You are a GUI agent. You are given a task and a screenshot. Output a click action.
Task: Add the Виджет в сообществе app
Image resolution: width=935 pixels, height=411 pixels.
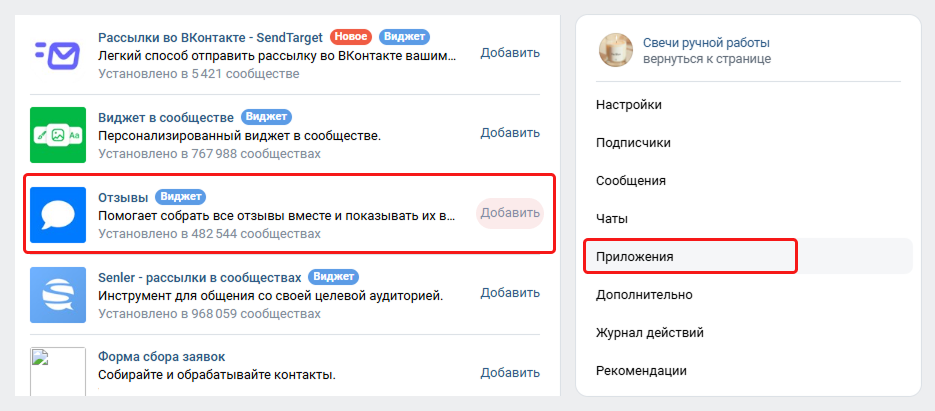pos(510,133)
